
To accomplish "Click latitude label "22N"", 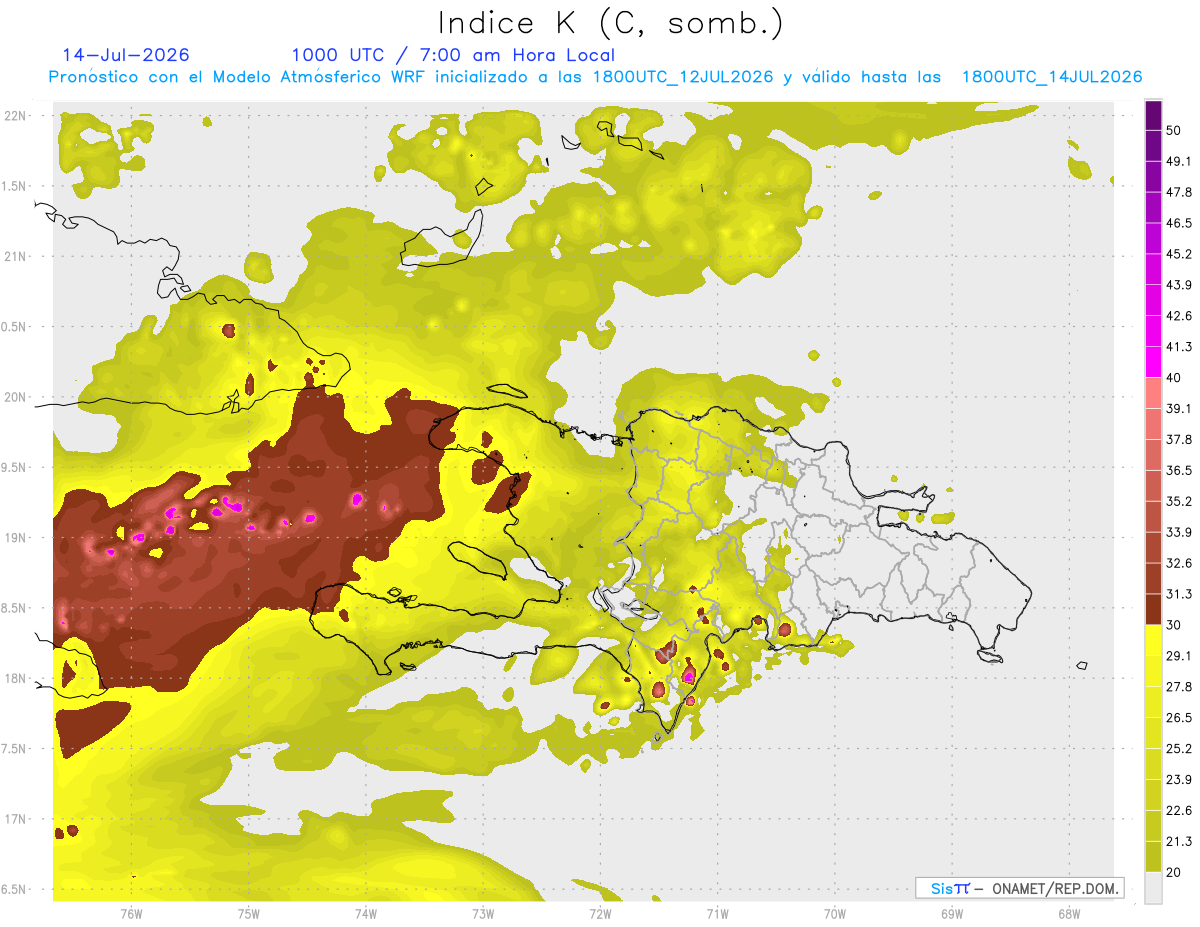I will tap(15, 116).
